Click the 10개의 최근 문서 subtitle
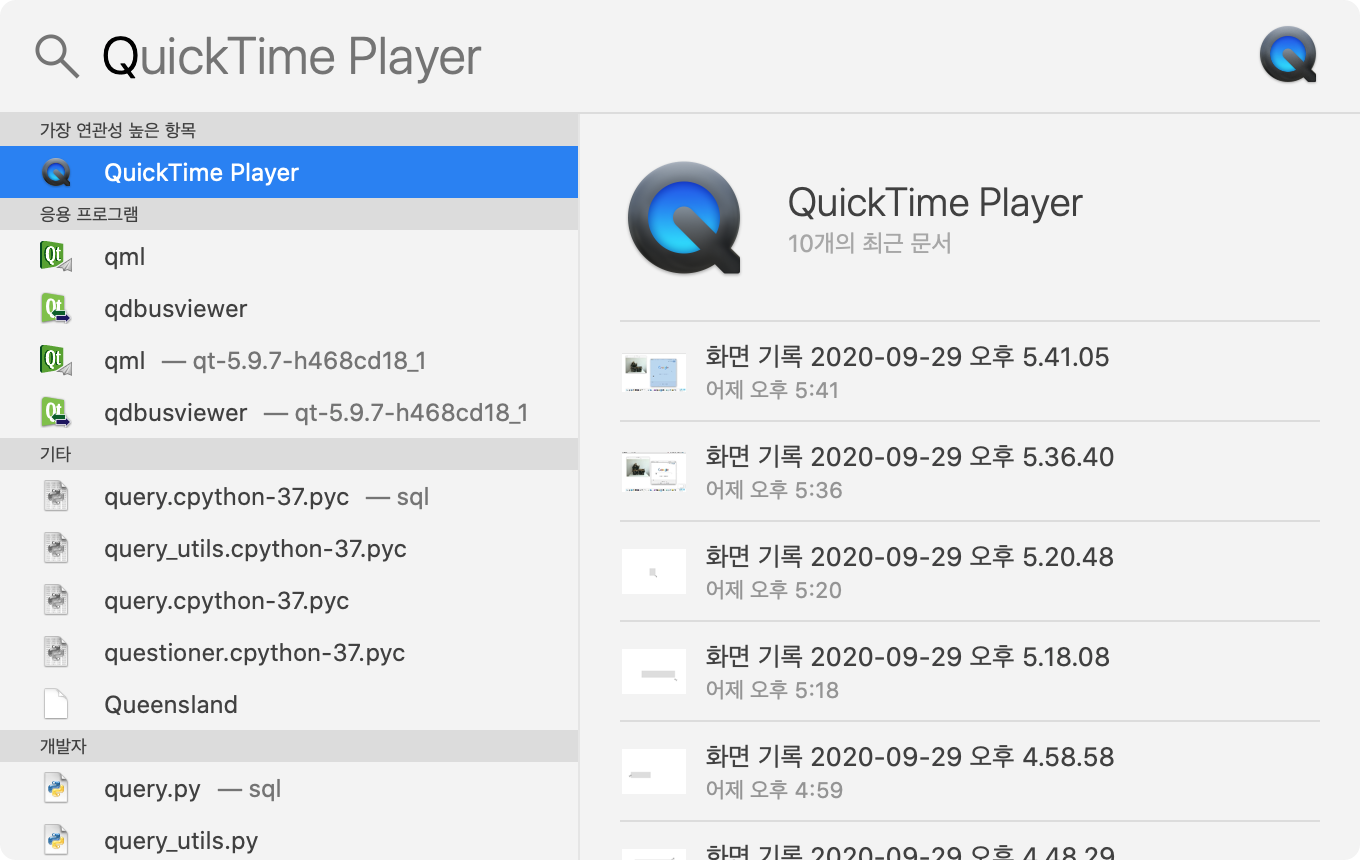 click(x=869, y=243)
